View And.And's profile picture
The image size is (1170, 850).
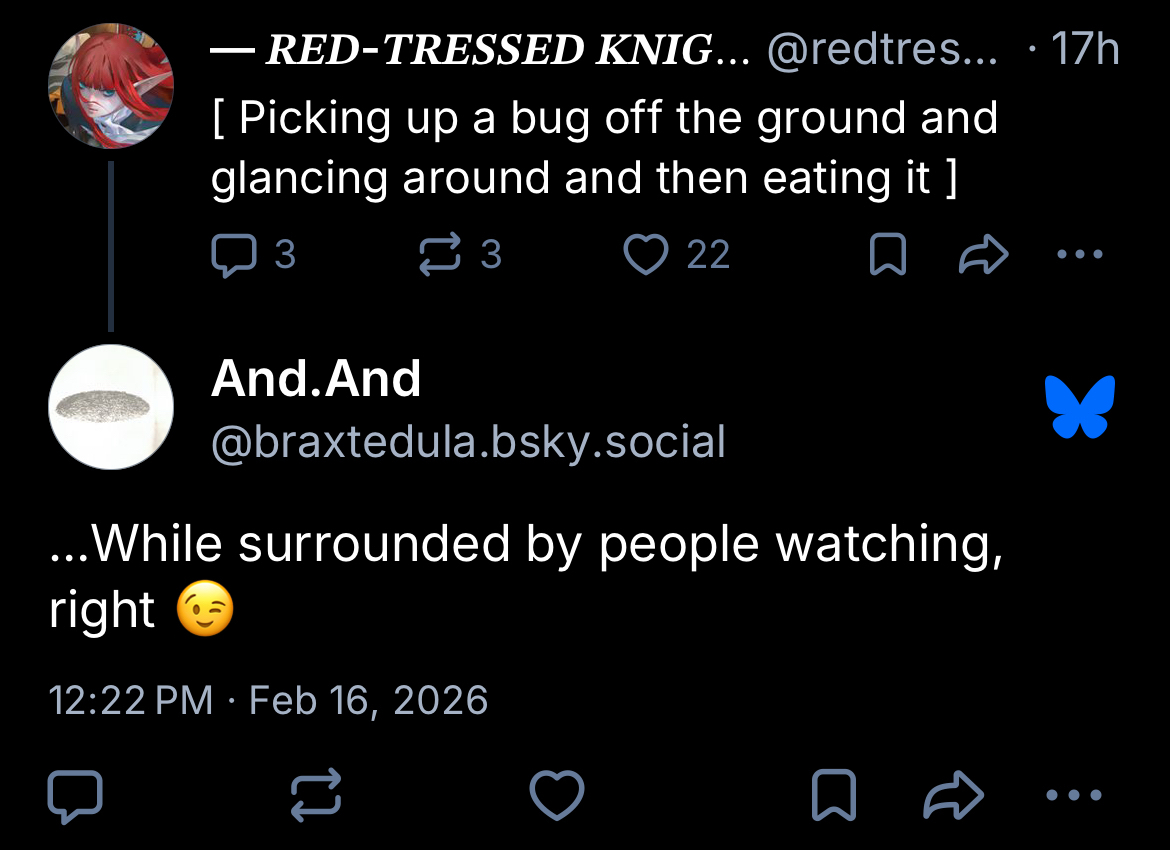click(x=110, y=406)
